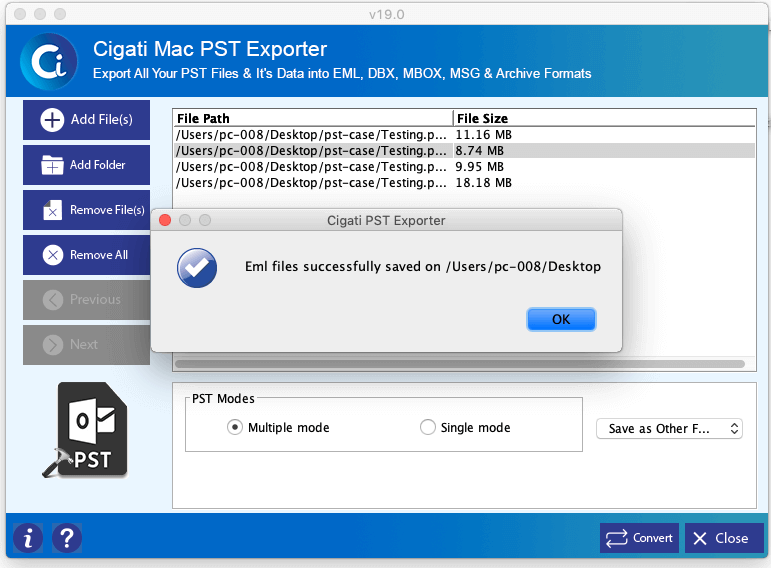Close the Cigati PST Exporter dialog with red button
This screenshot has width=771, height=568.
click(x=165, y=220)
